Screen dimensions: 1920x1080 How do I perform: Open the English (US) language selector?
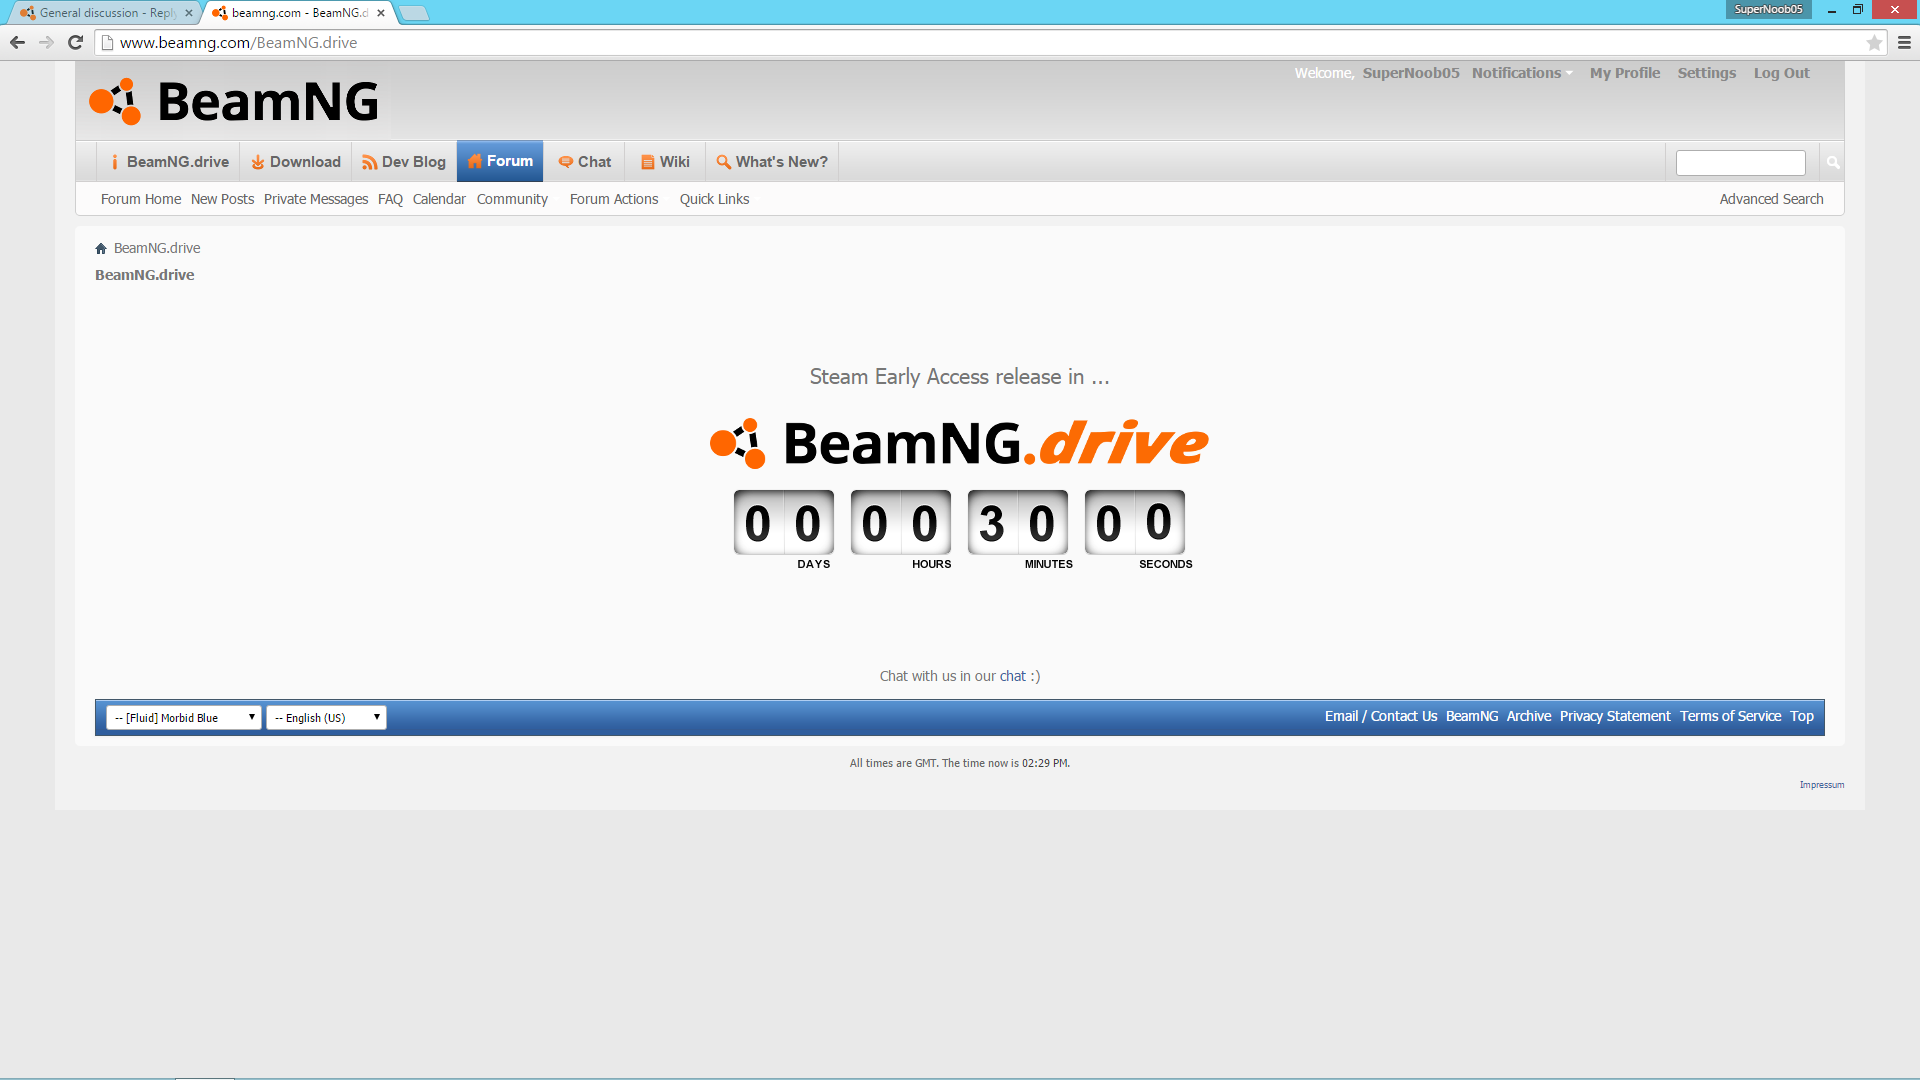click(x=326, y=717)
